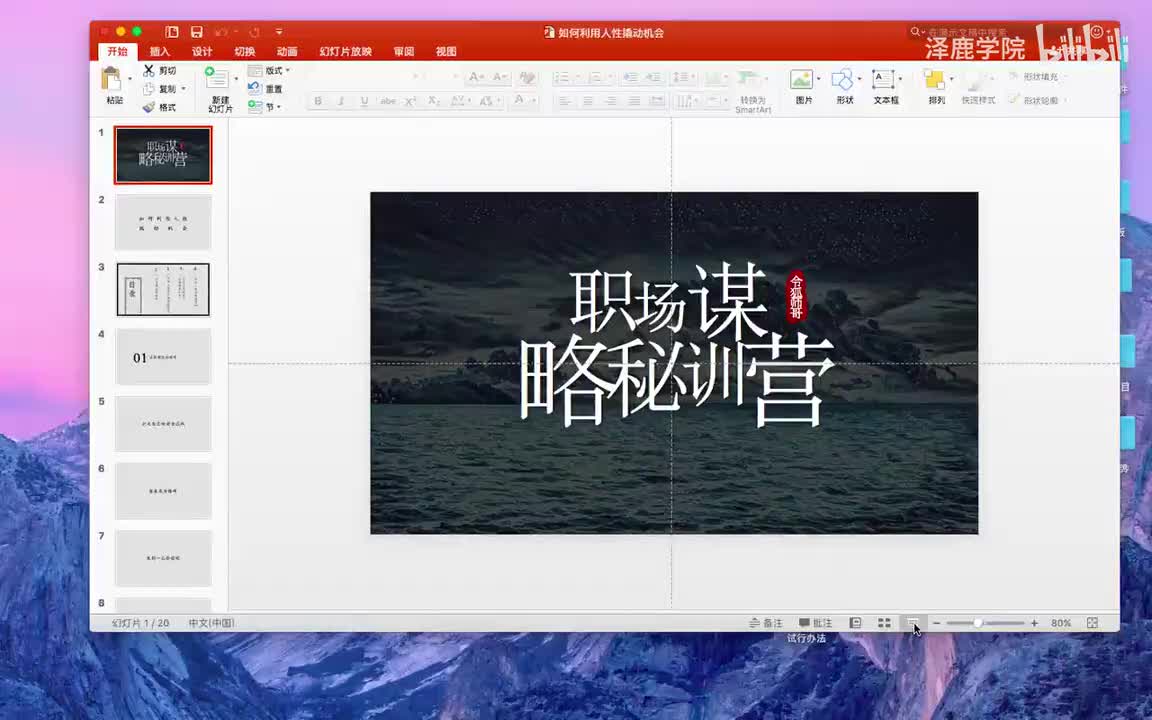This screenshot has height=720, width=1152.
Task: Select slide 2 thumbnail
Action: (163, 222)
